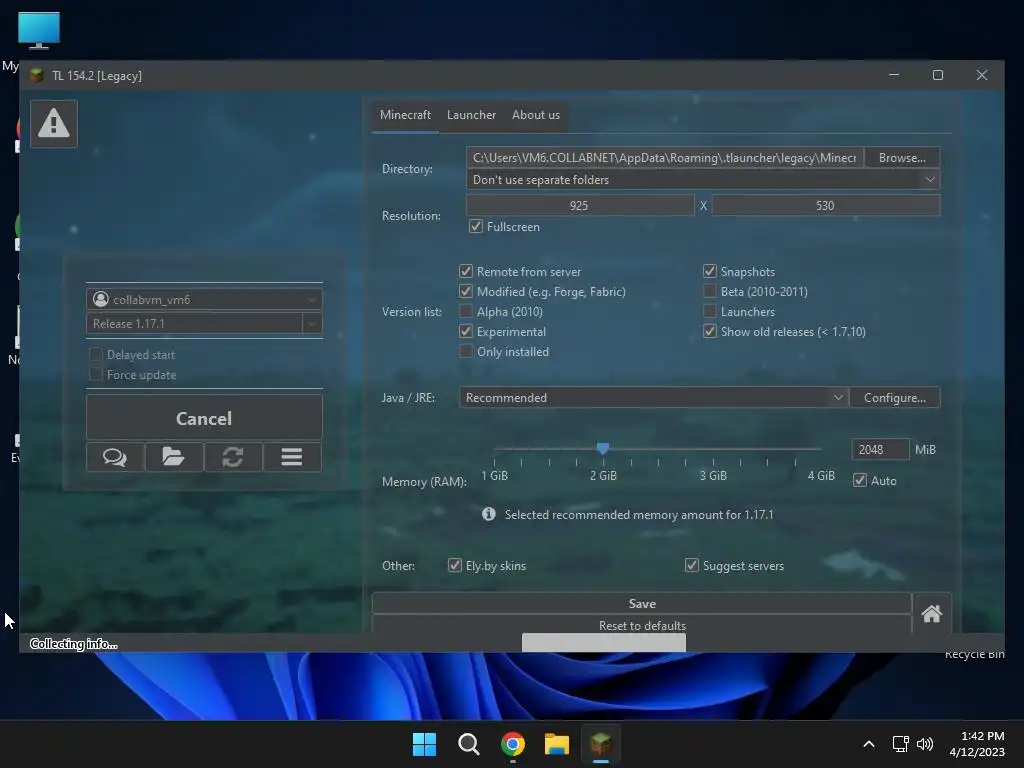Open the network status tray icon
Screen dimensions: 1024x768
pyautogui.click(x=901, y=744)
